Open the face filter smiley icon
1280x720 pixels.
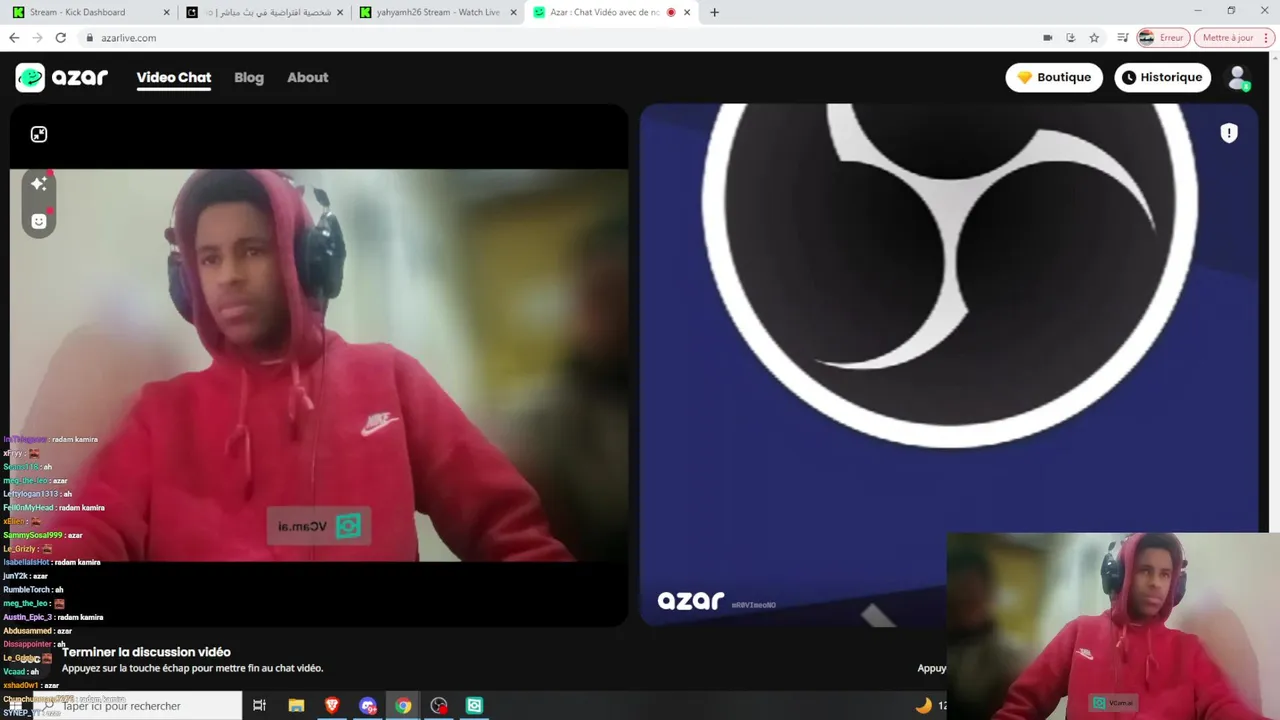39,221
